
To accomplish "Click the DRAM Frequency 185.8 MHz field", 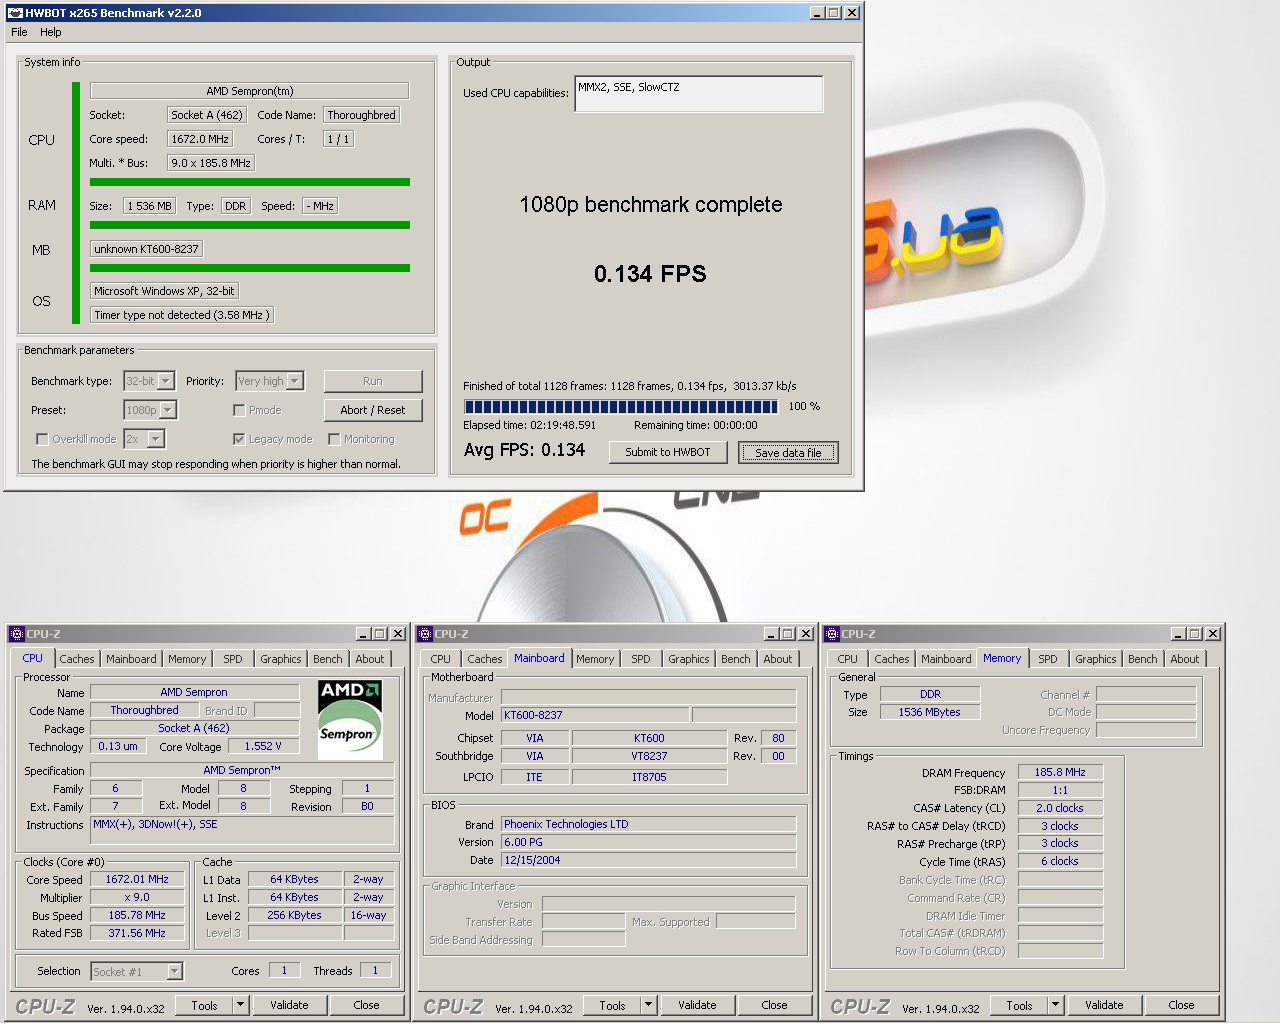I will click(1060, 772).
